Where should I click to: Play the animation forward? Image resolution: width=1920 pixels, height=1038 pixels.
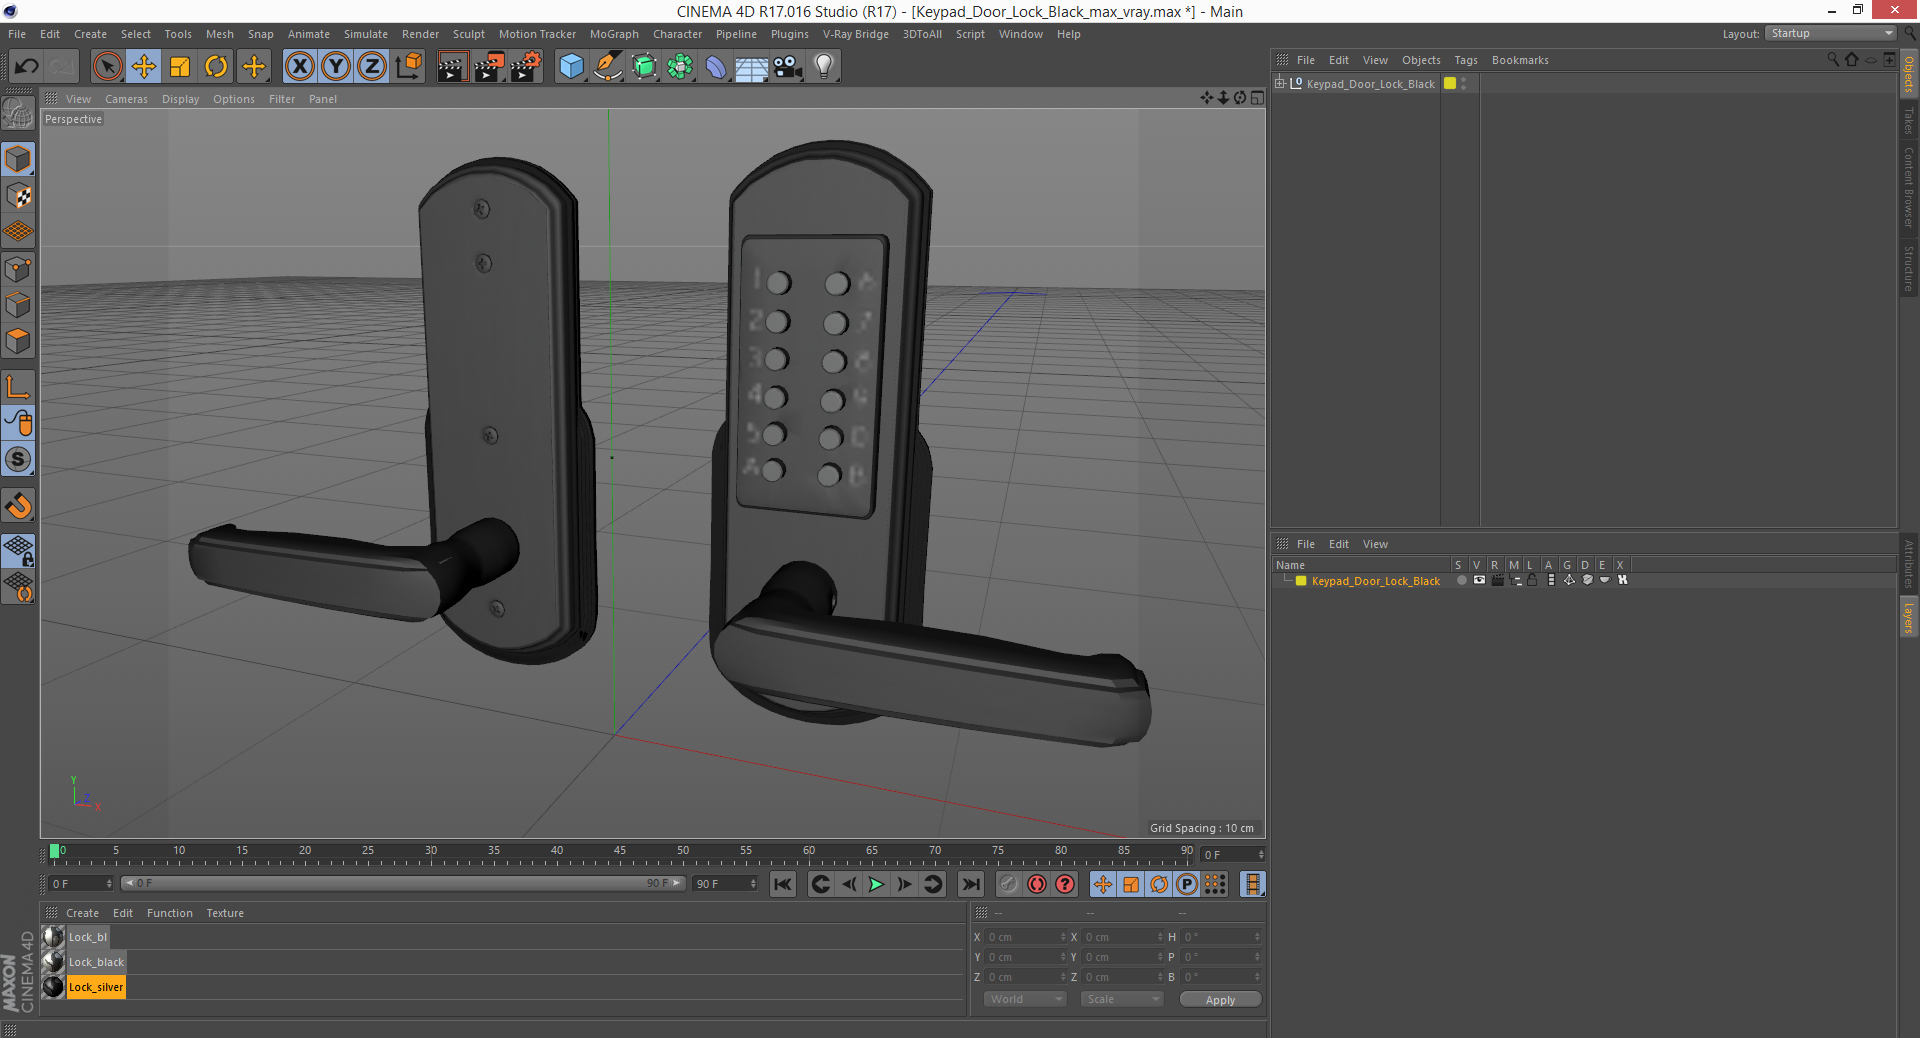(x=876, y=884)
